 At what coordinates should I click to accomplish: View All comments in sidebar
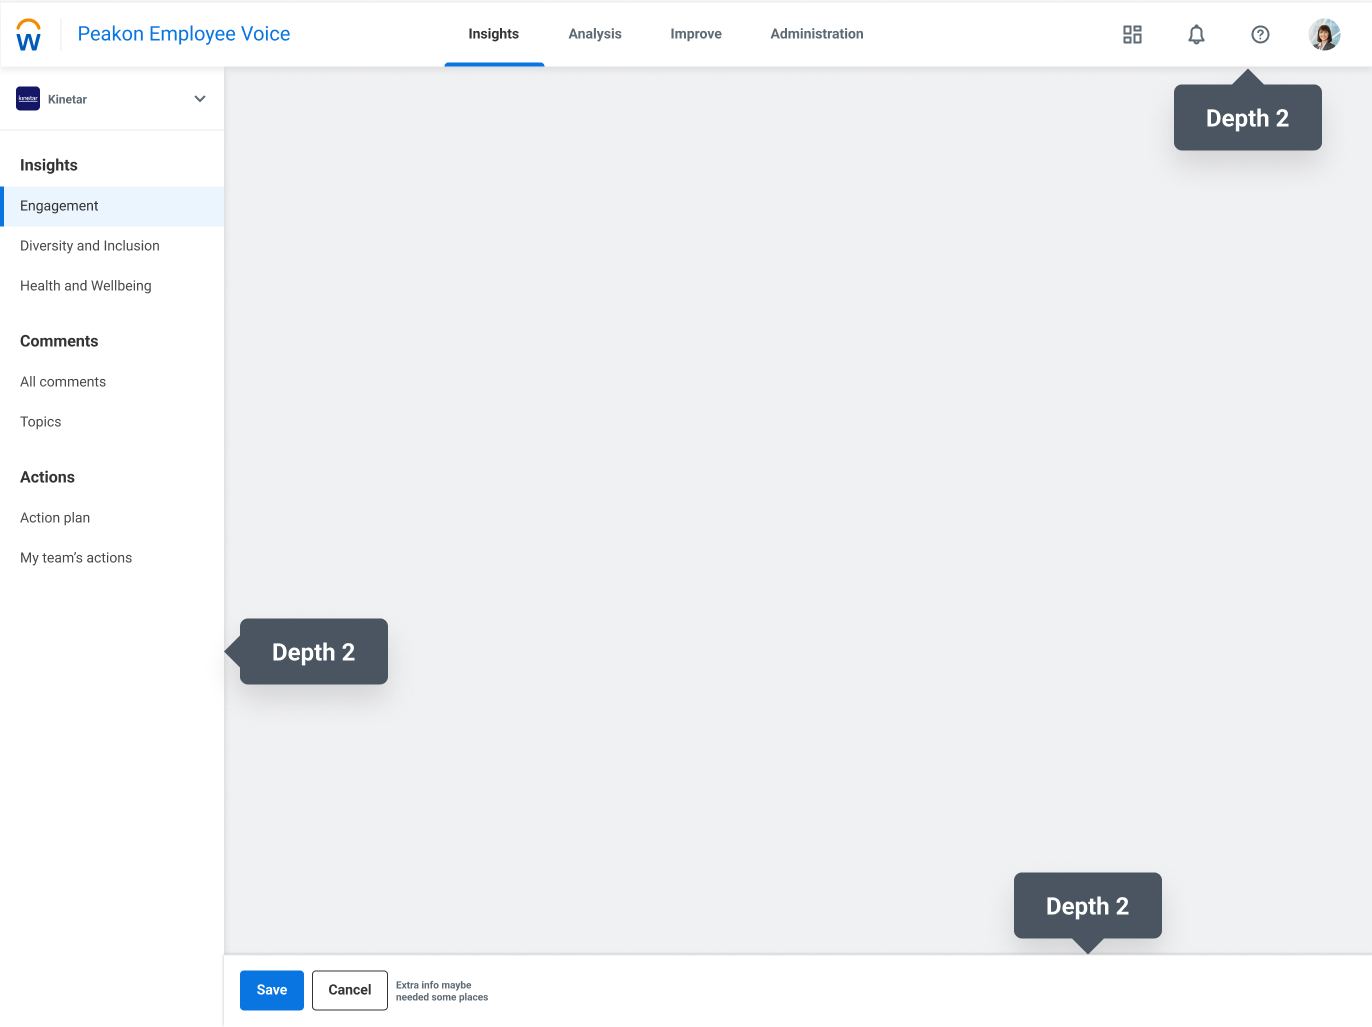tap(63, 382)
